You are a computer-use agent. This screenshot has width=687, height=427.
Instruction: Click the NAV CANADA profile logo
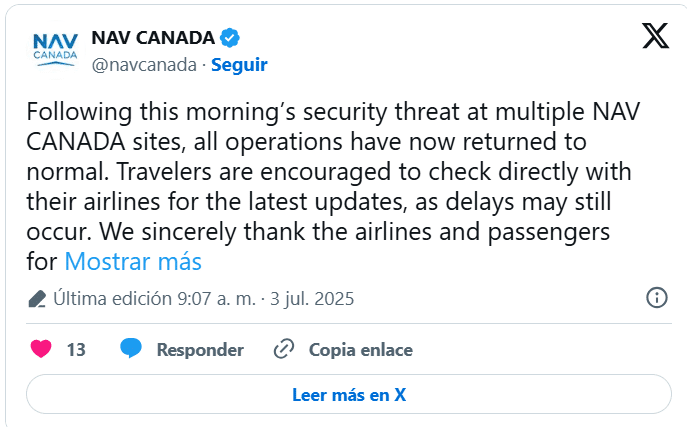click(x=54, y=49)
